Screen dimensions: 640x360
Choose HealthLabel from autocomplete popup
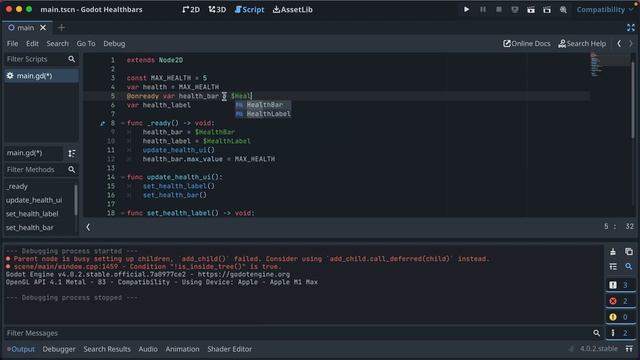263,114
